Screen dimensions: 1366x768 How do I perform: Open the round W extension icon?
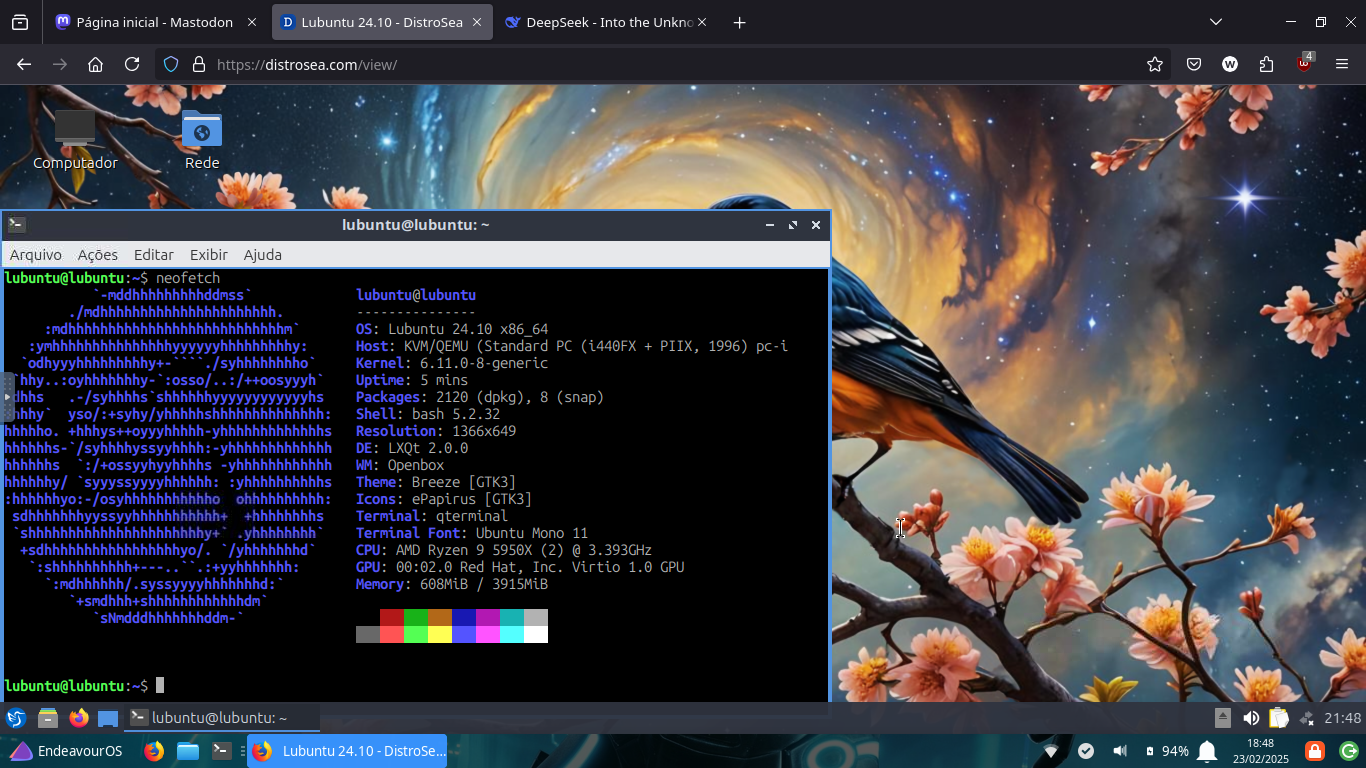1230,64
